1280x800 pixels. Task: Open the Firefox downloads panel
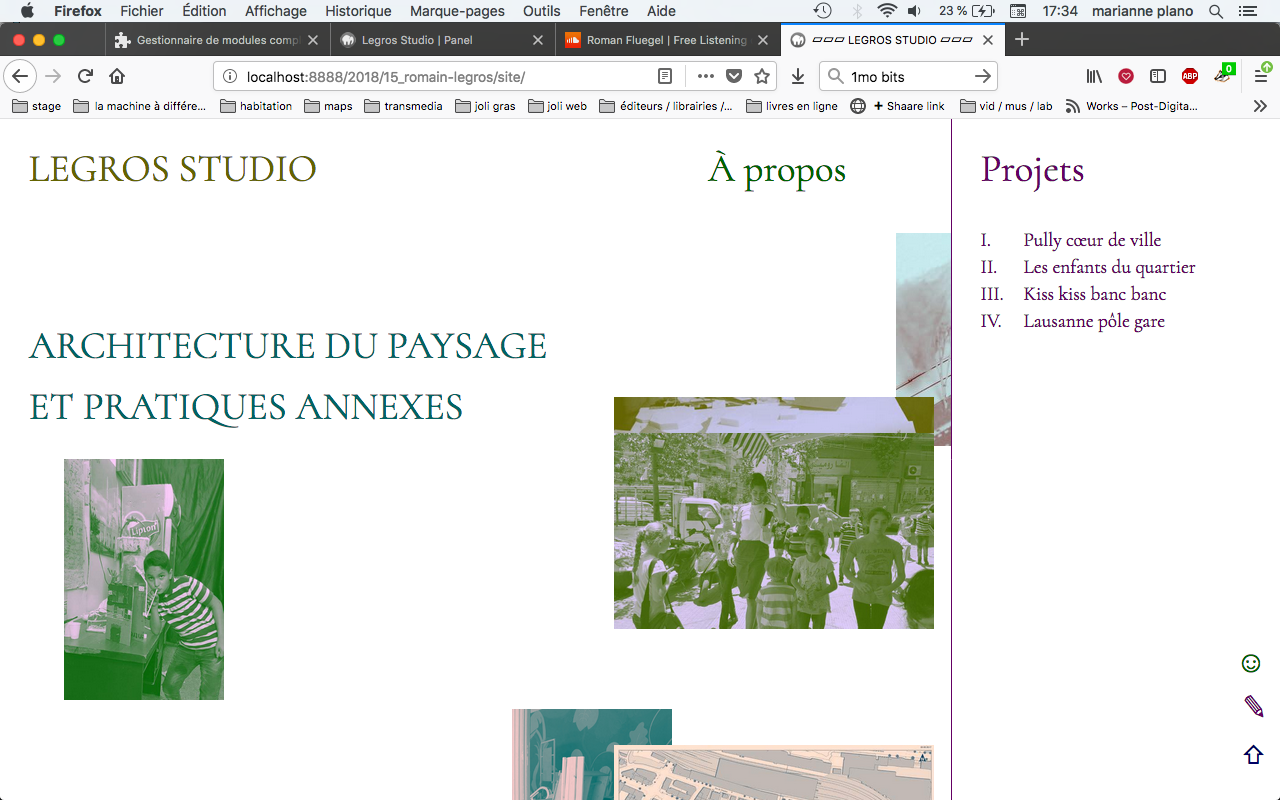(x=798, y=77)
